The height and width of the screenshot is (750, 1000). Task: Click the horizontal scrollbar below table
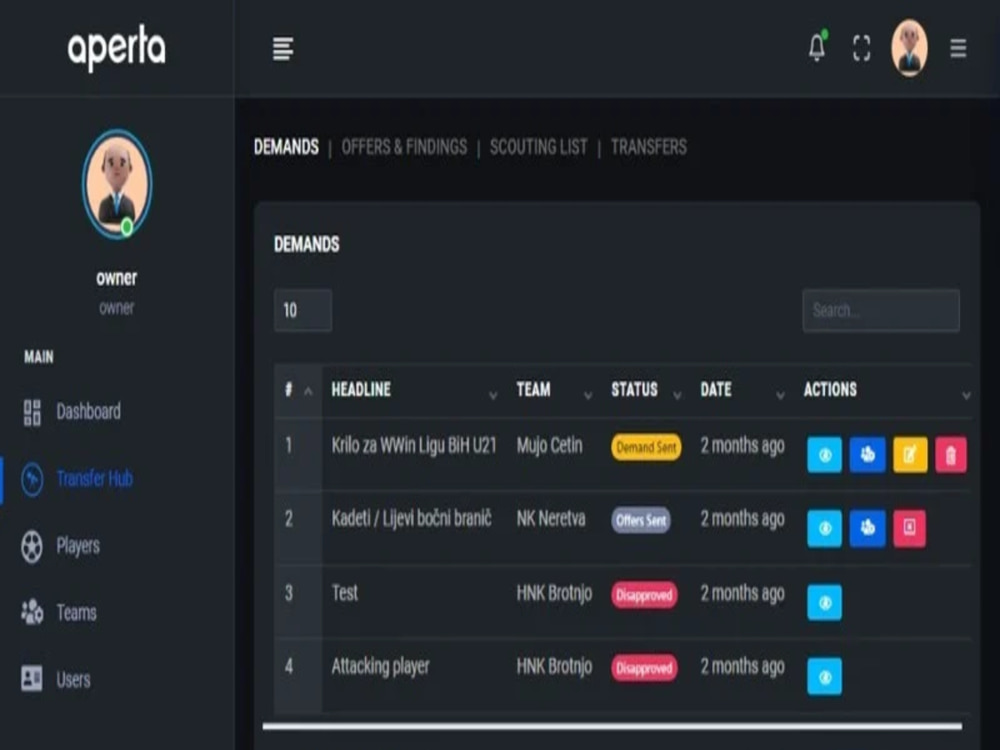point(612,726)
